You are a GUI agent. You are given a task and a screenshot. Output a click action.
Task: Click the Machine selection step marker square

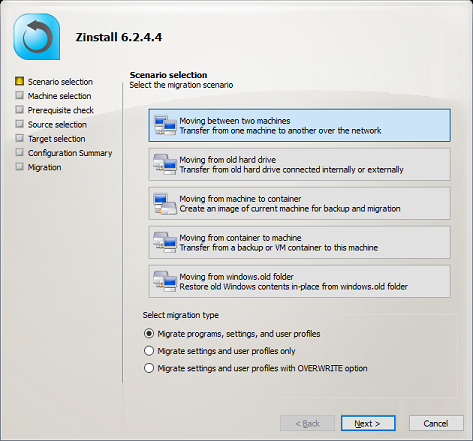[x=20, y=95]
